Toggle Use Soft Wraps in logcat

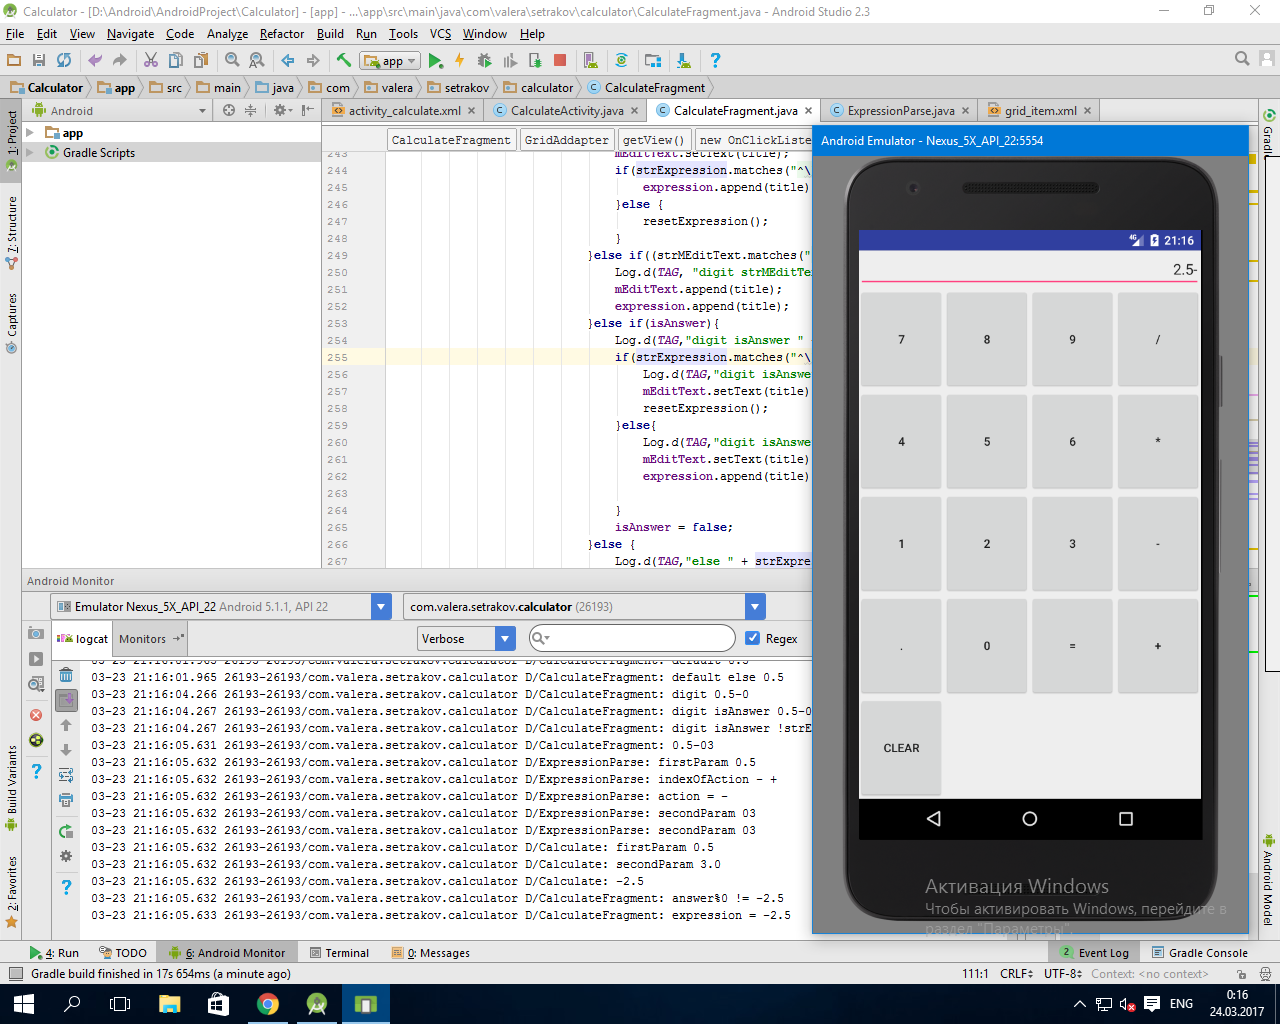(66, 775)
